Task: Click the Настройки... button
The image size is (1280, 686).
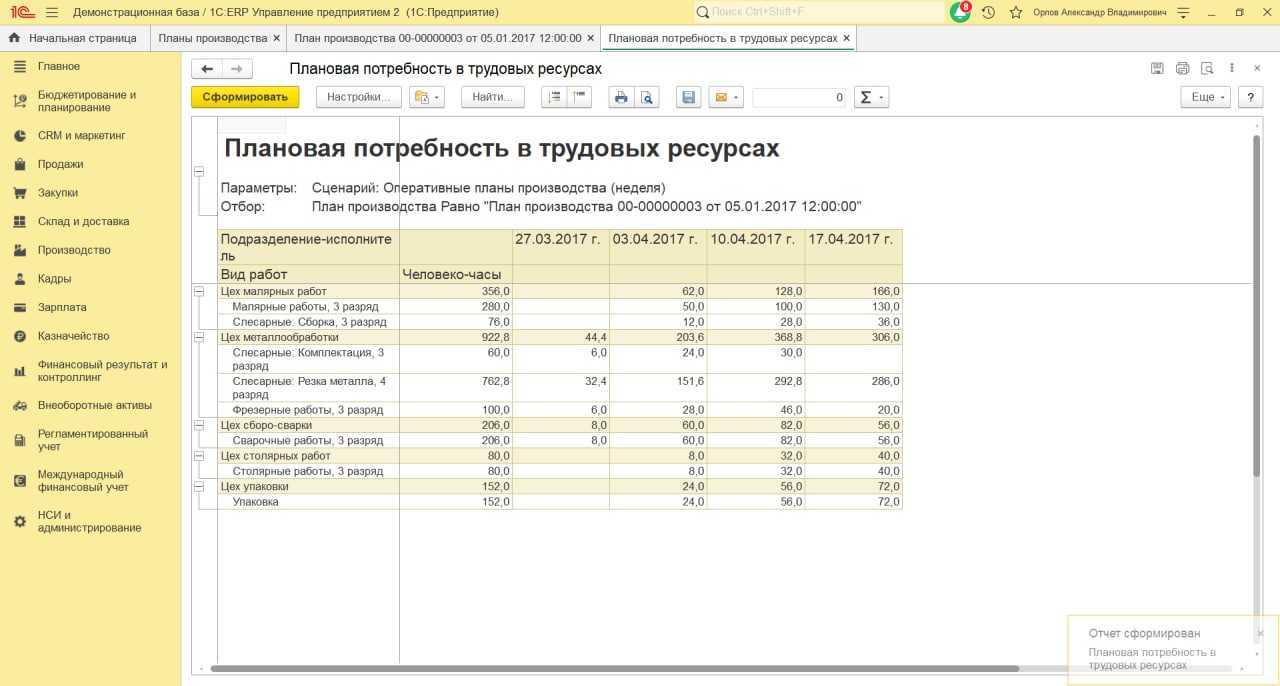Action: 358,97
